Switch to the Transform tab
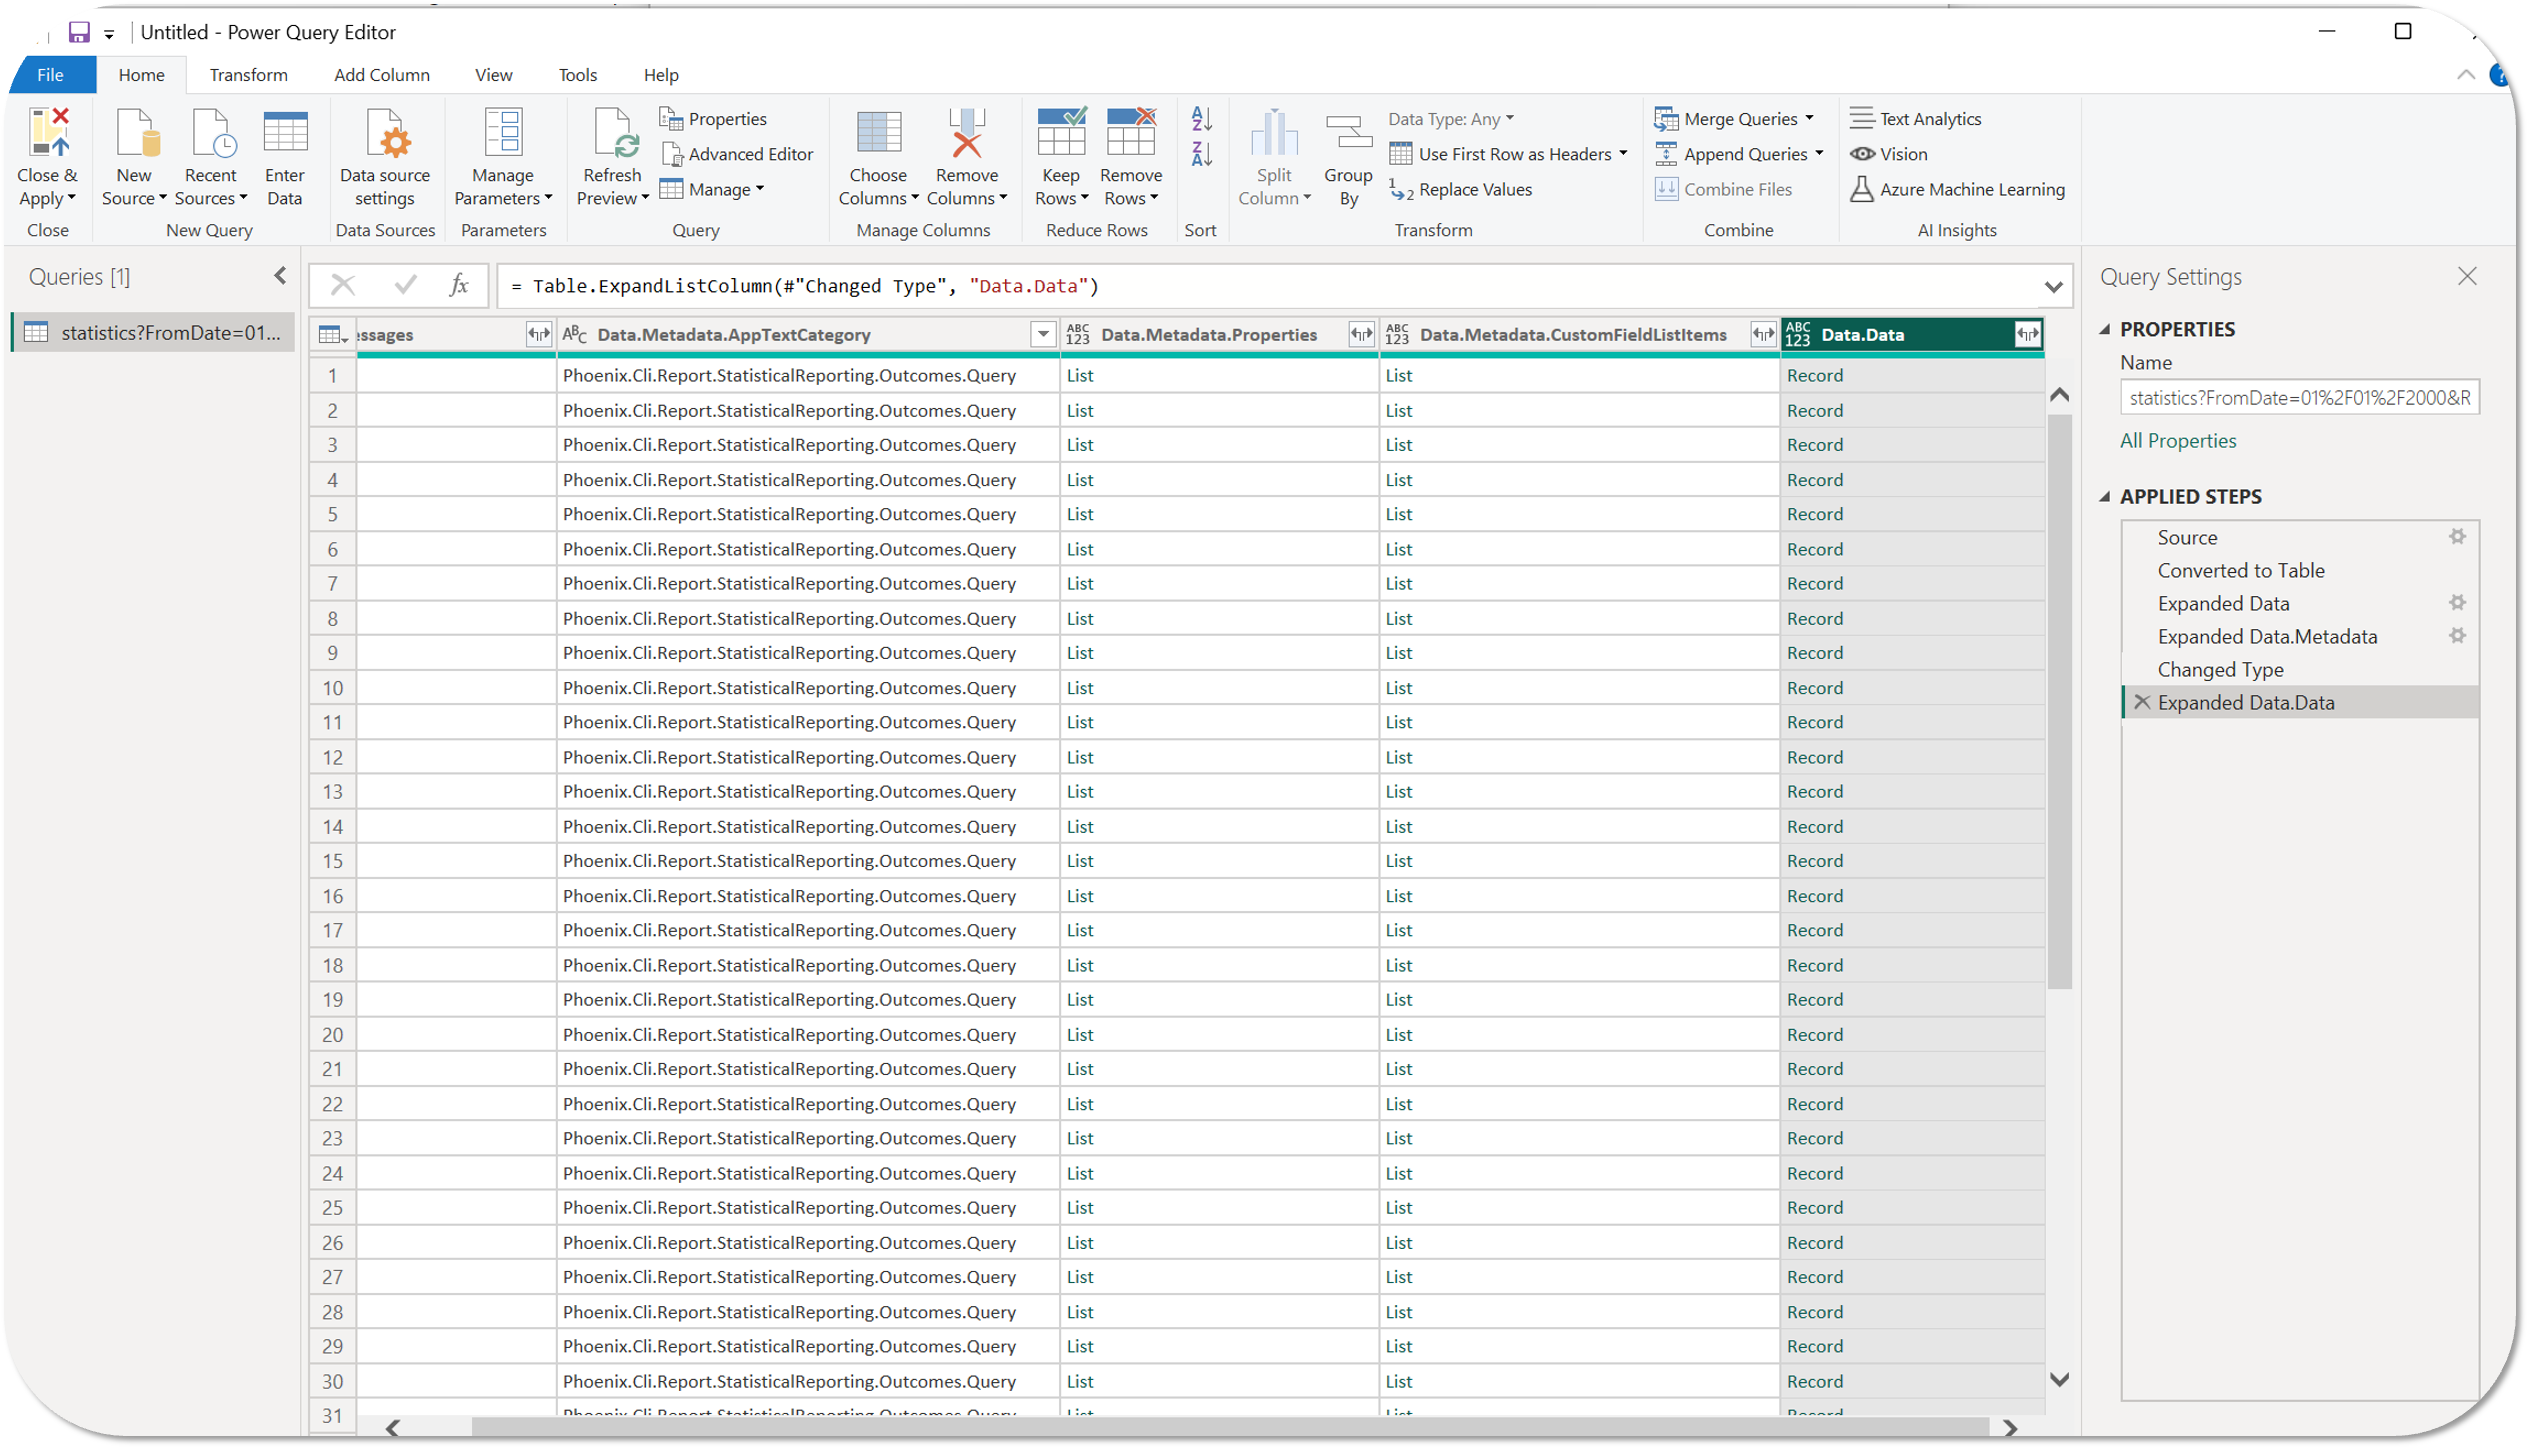Image resolution: width=2530 pixels, height=1450 pixels. (x=248, y=75)
